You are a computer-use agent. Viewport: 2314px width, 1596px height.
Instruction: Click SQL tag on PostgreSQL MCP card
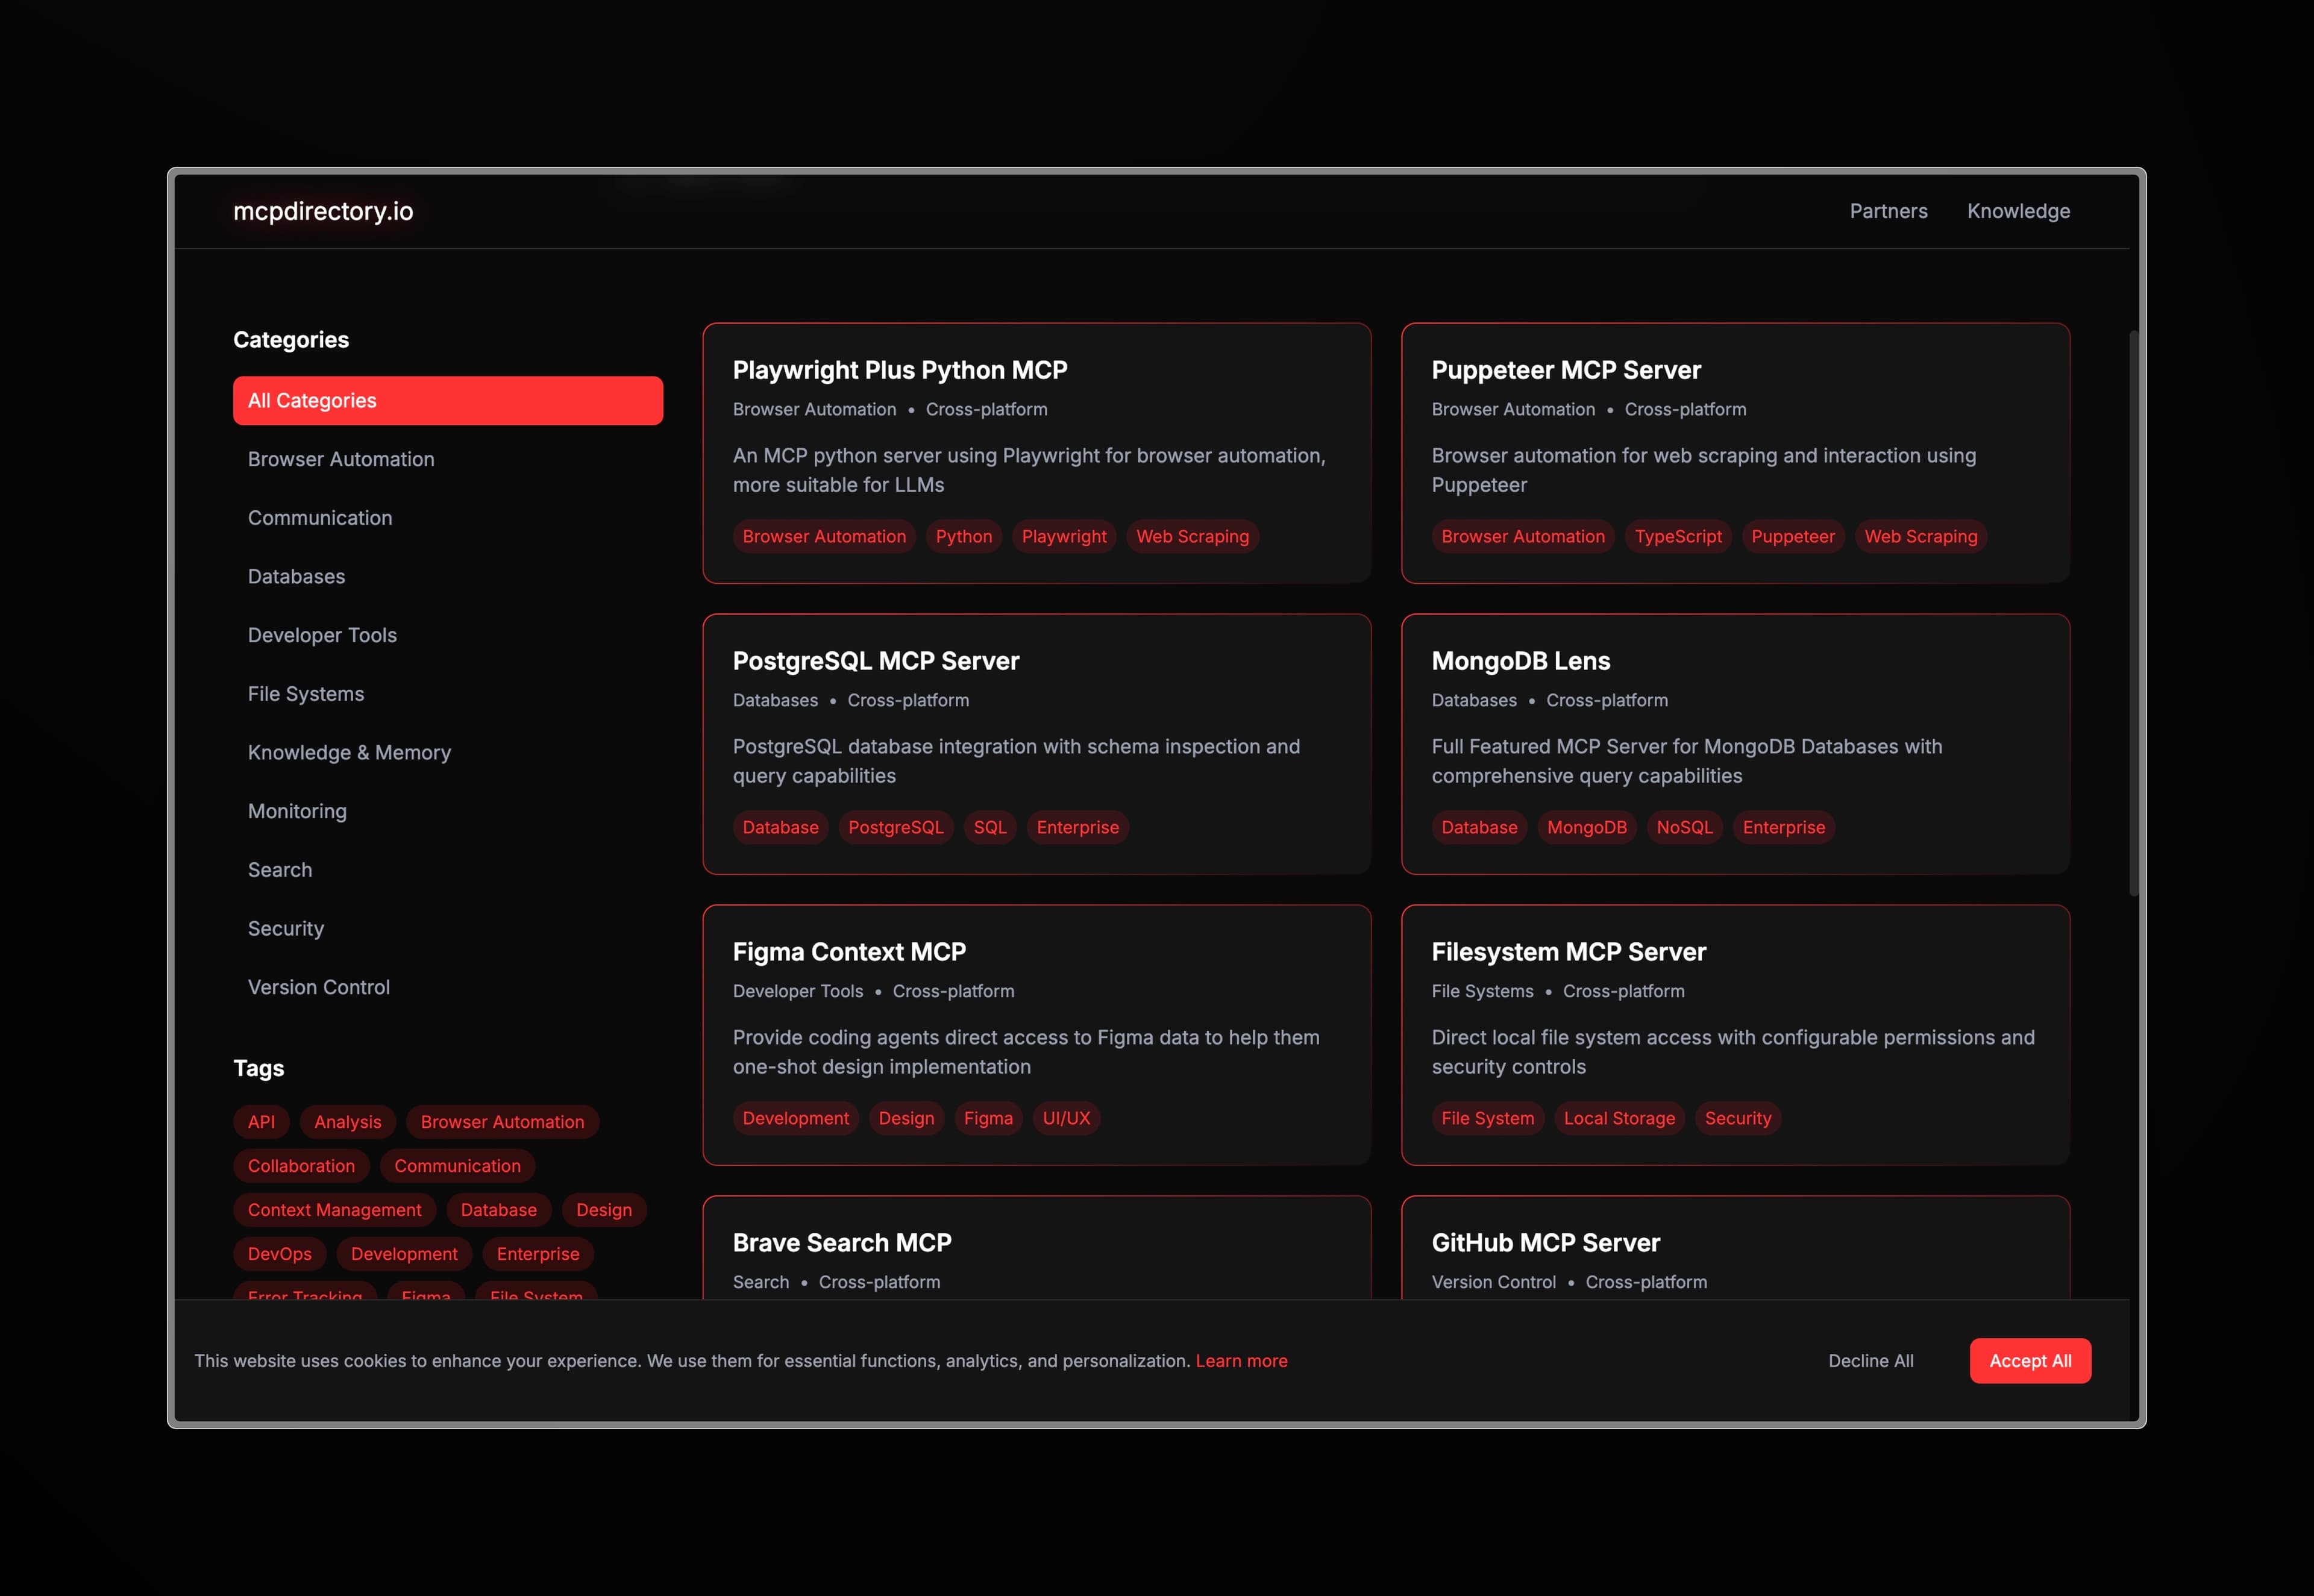click(990, 828)
